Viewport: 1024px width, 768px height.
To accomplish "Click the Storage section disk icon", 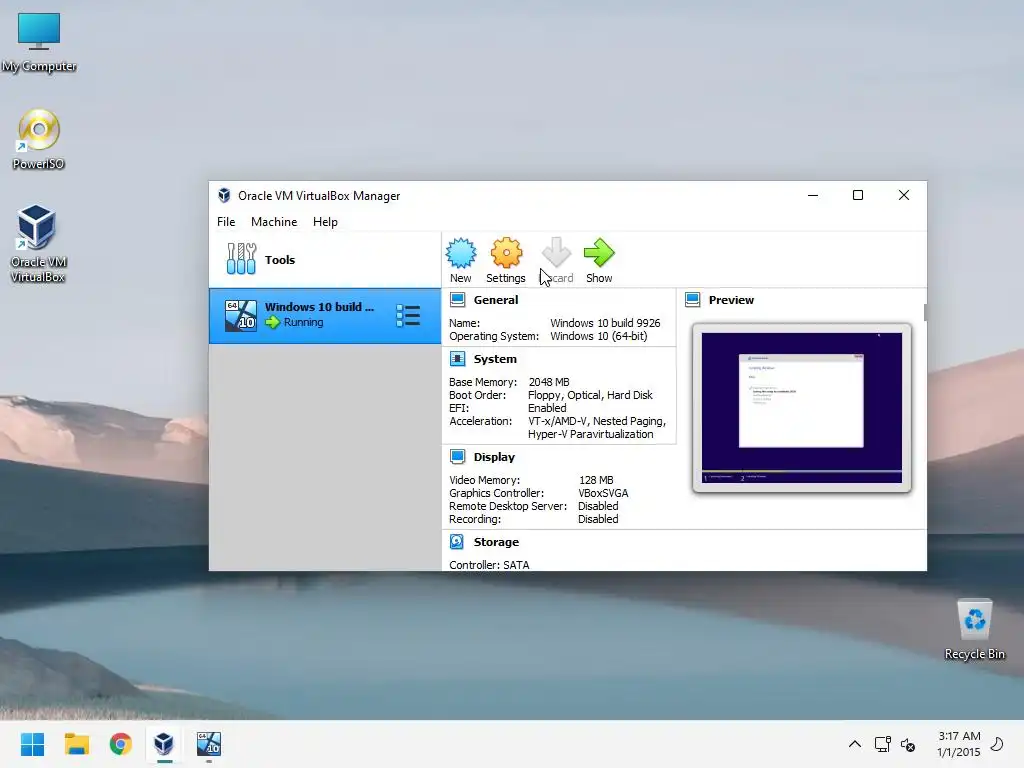I will (x=457, y=541).
